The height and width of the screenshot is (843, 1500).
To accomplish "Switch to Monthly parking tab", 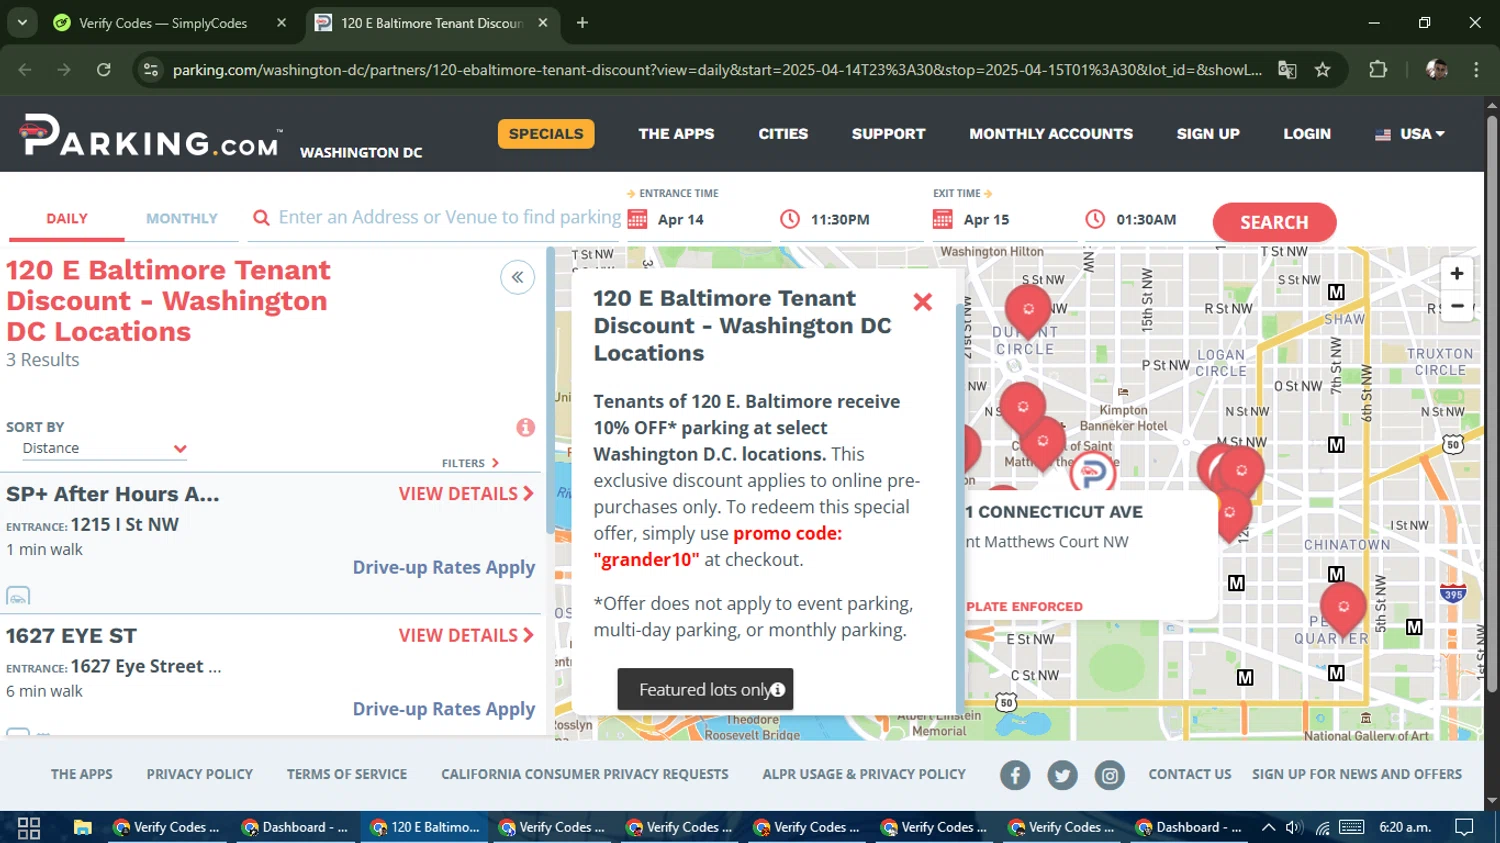I will [x=181, y=219].
